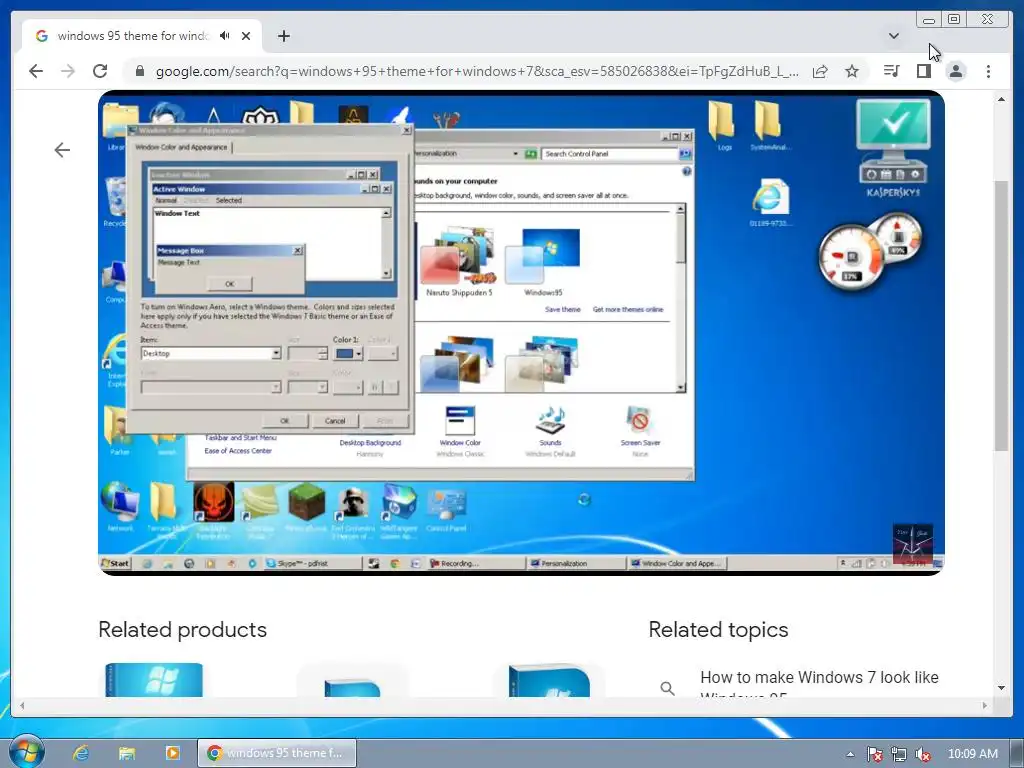Image resolution: width=1024 pixels, height=768 pixels.
Task: Launch Internet Explorer from the taskbar
Action: tap(81, 753)
